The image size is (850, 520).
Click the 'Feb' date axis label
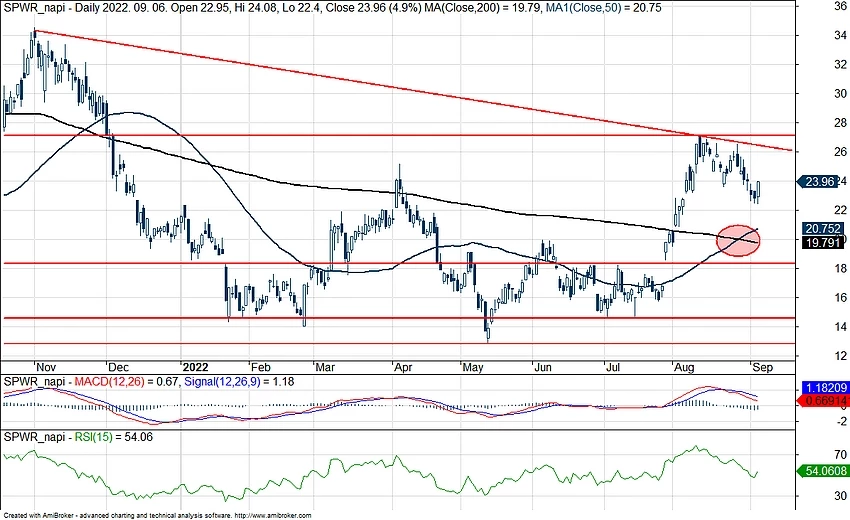260,367
